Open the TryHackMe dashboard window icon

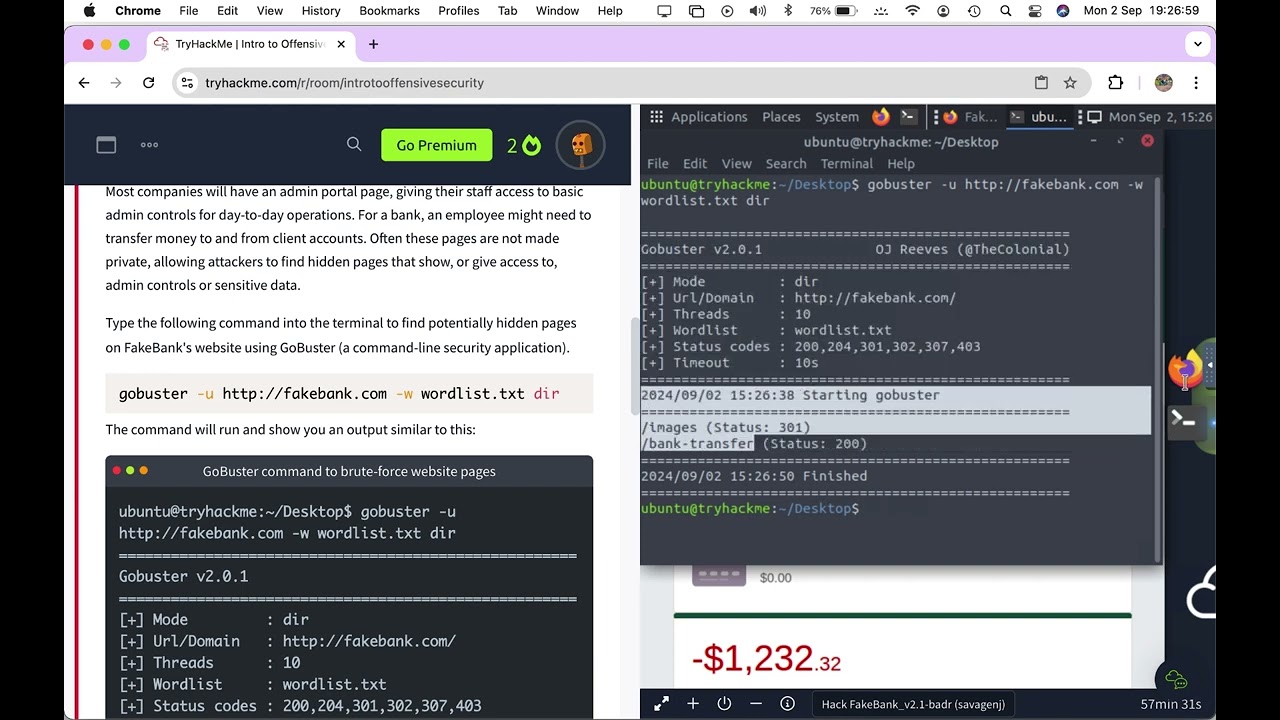tap(106, 145)
